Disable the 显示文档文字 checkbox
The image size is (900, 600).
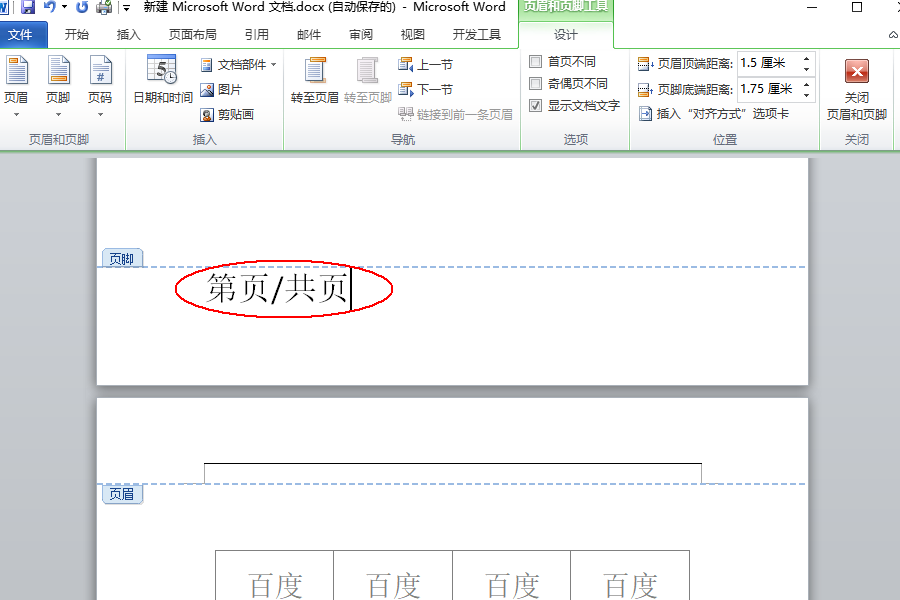pos(536,104)
